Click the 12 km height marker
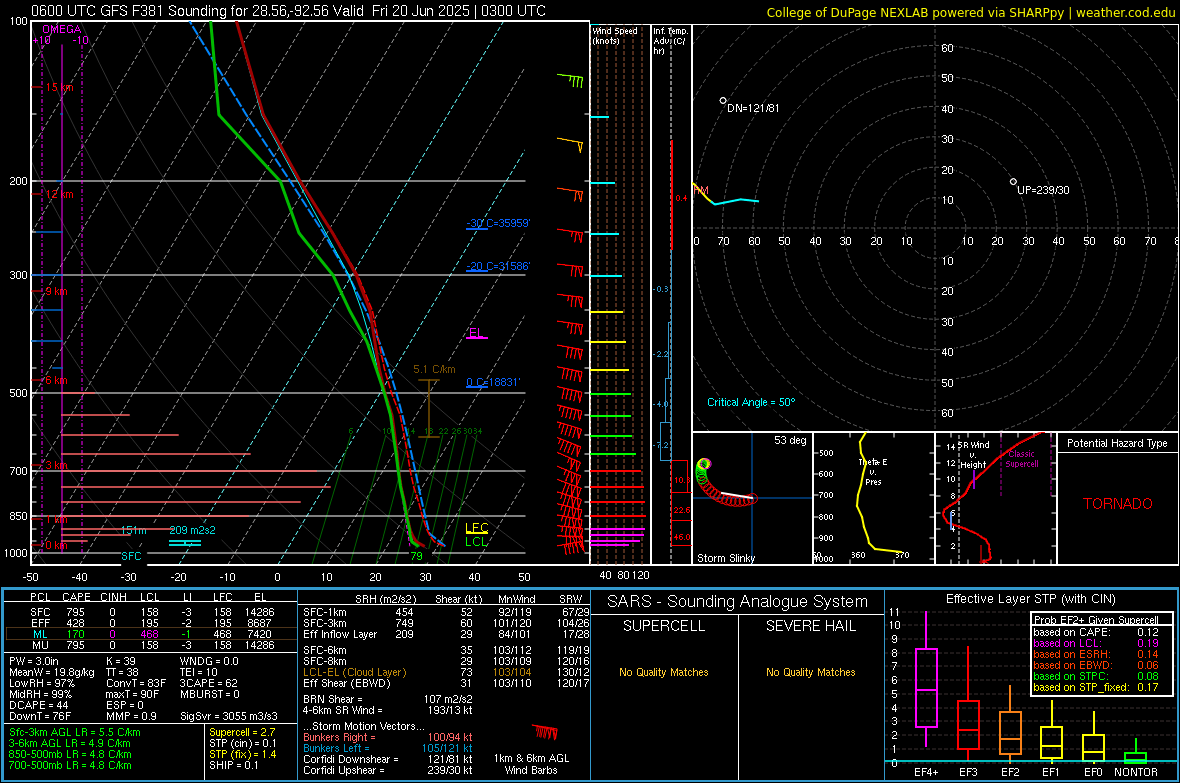Screen dimensions: 1180x783 point(59,194)
